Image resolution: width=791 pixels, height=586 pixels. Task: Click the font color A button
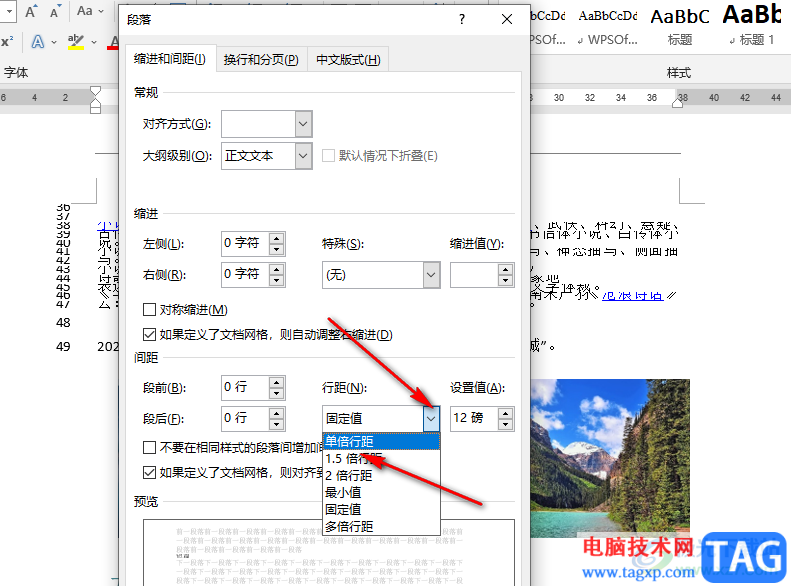coord(113,42)
